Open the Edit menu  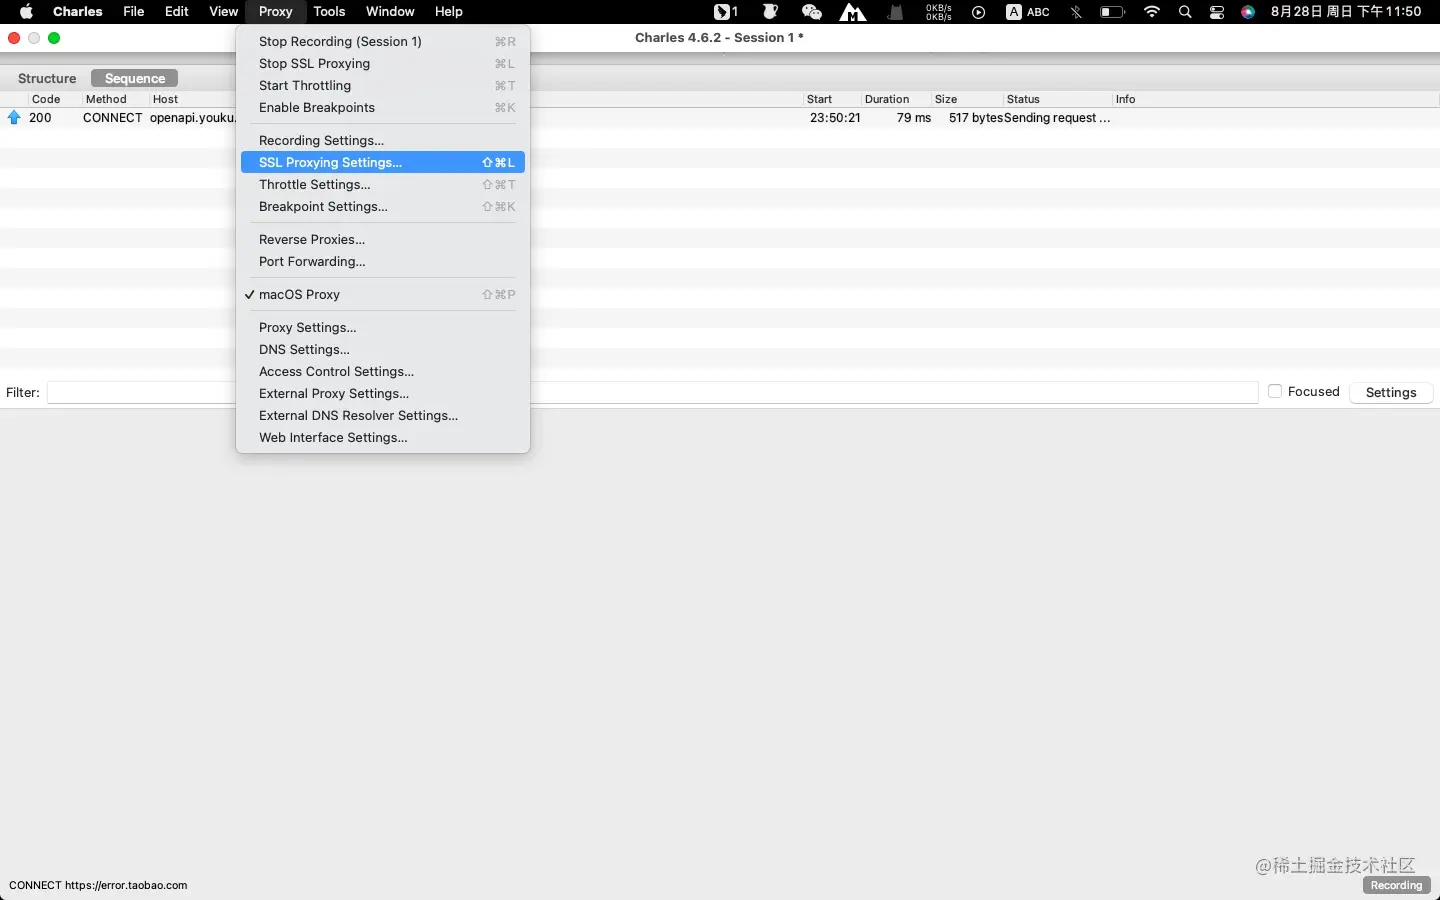pyautogui.click(x=177, y=12)
